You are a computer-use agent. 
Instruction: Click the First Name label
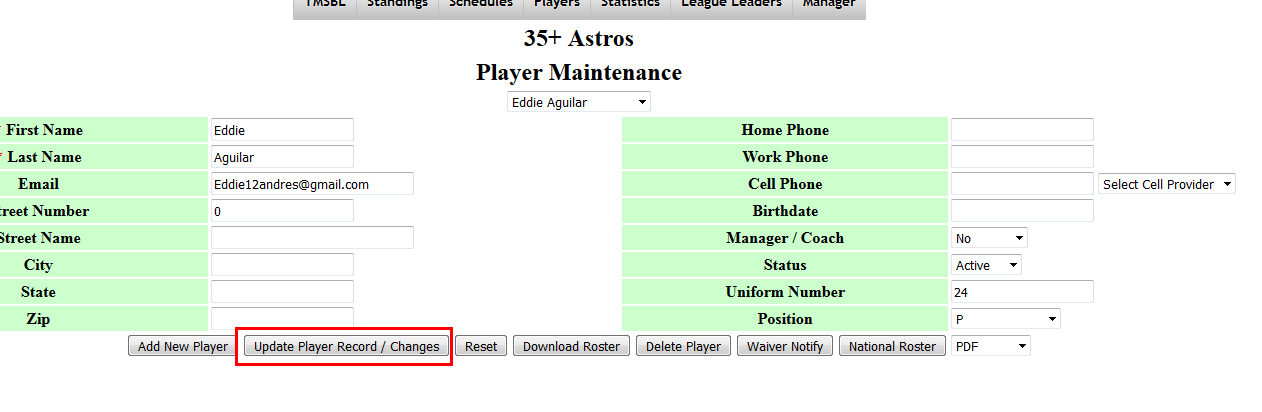44,130
